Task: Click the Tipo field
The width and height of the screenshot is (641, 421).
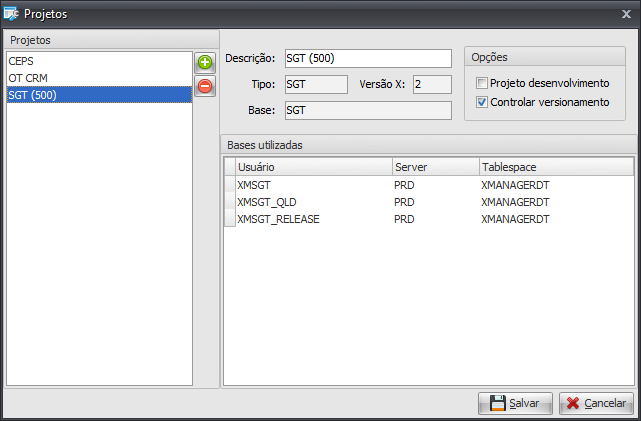Action: [315, 85]
